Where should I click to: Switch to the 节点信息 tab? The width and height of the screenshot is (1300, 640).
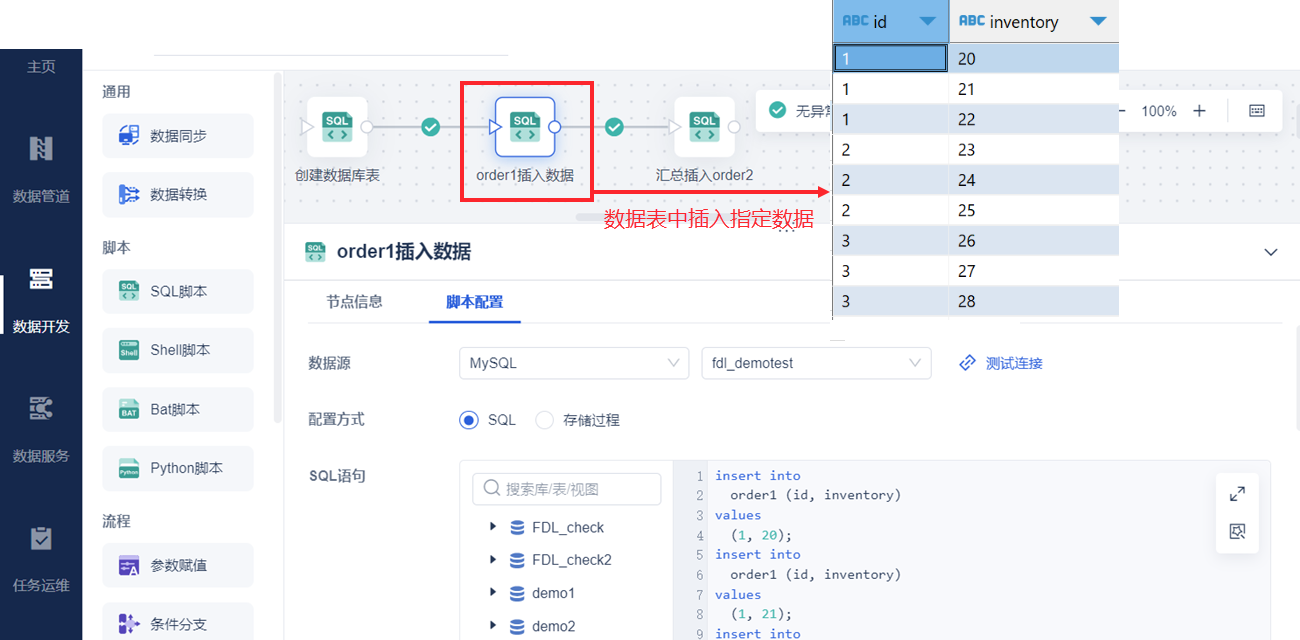[x=354, y=301]
